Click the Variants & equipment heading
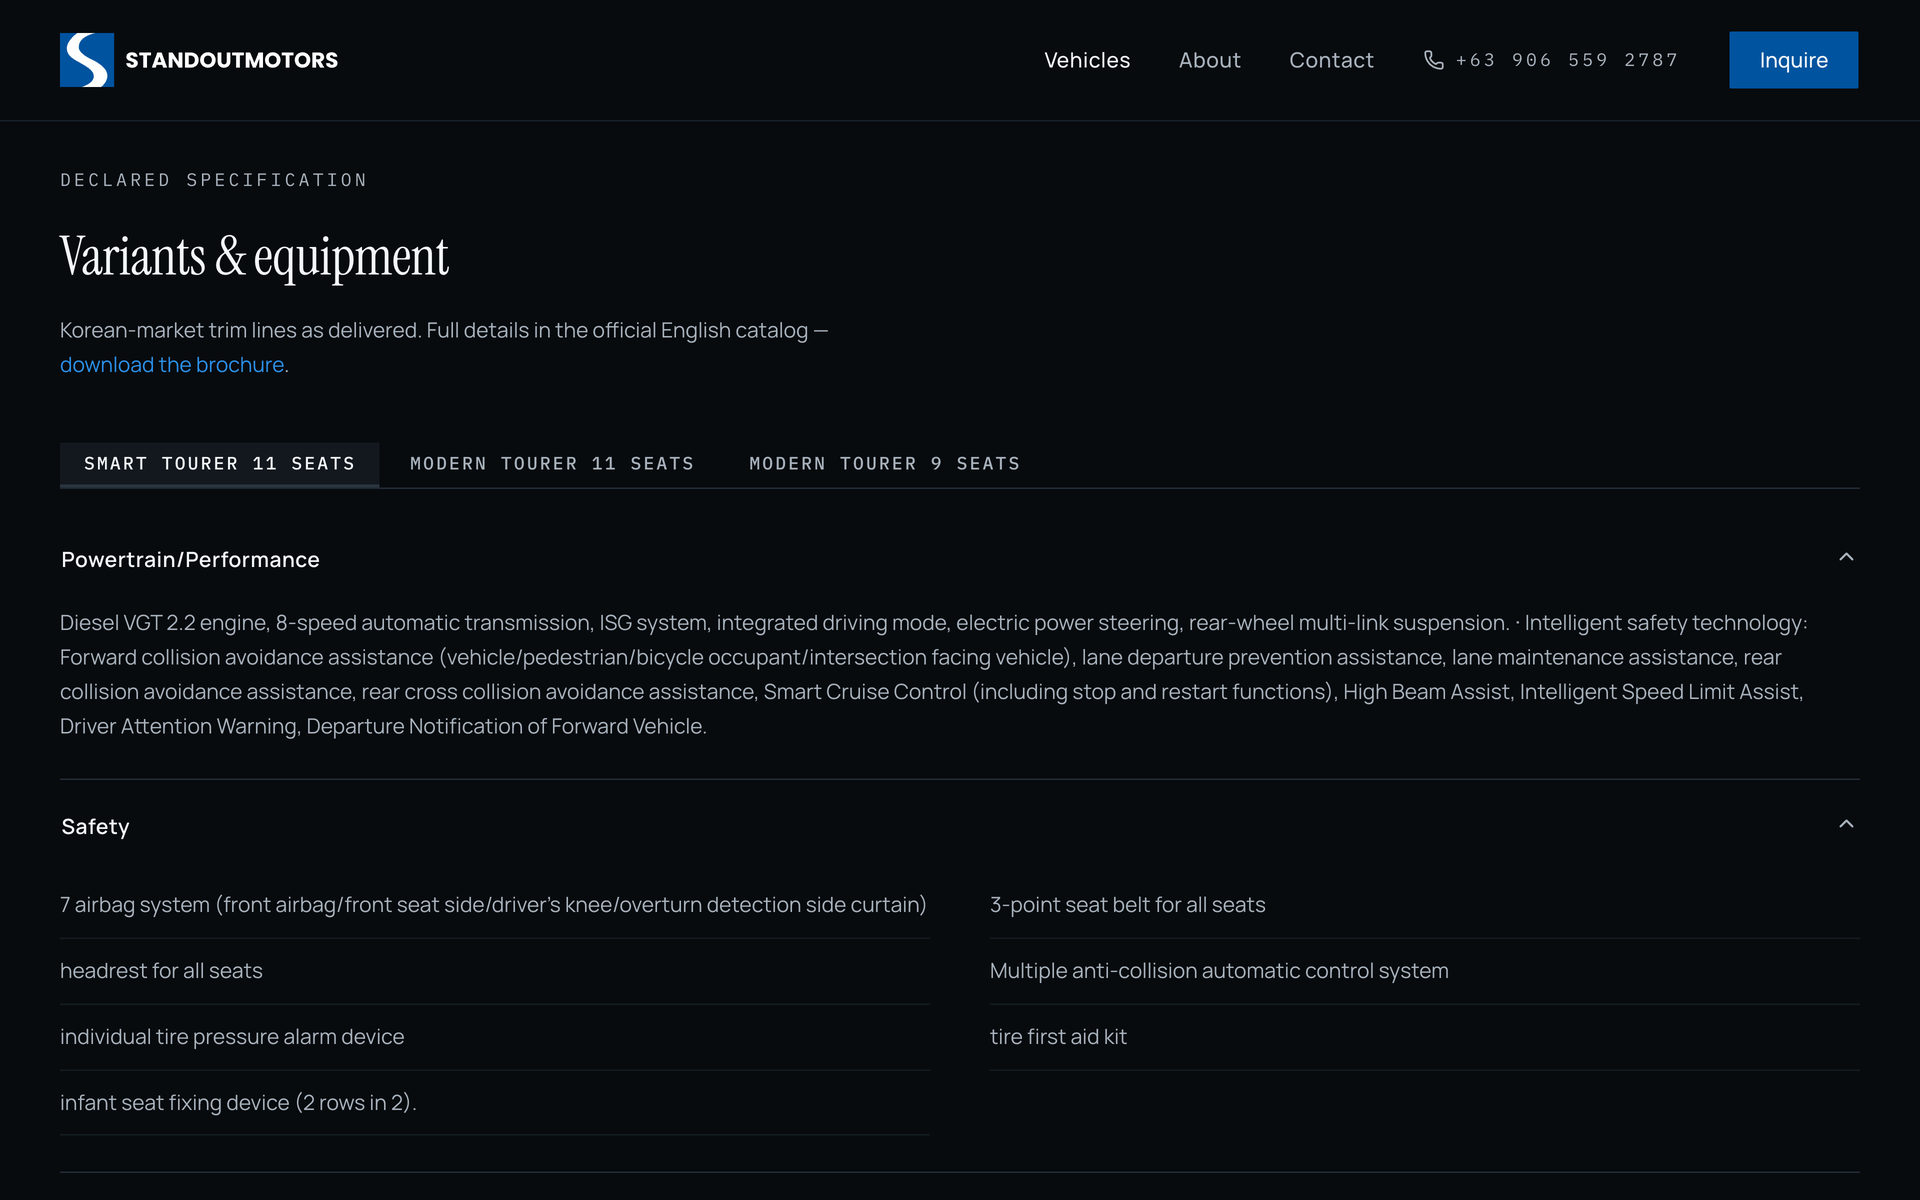This screenshot has height=1200, width=1920. click(254, 257)
